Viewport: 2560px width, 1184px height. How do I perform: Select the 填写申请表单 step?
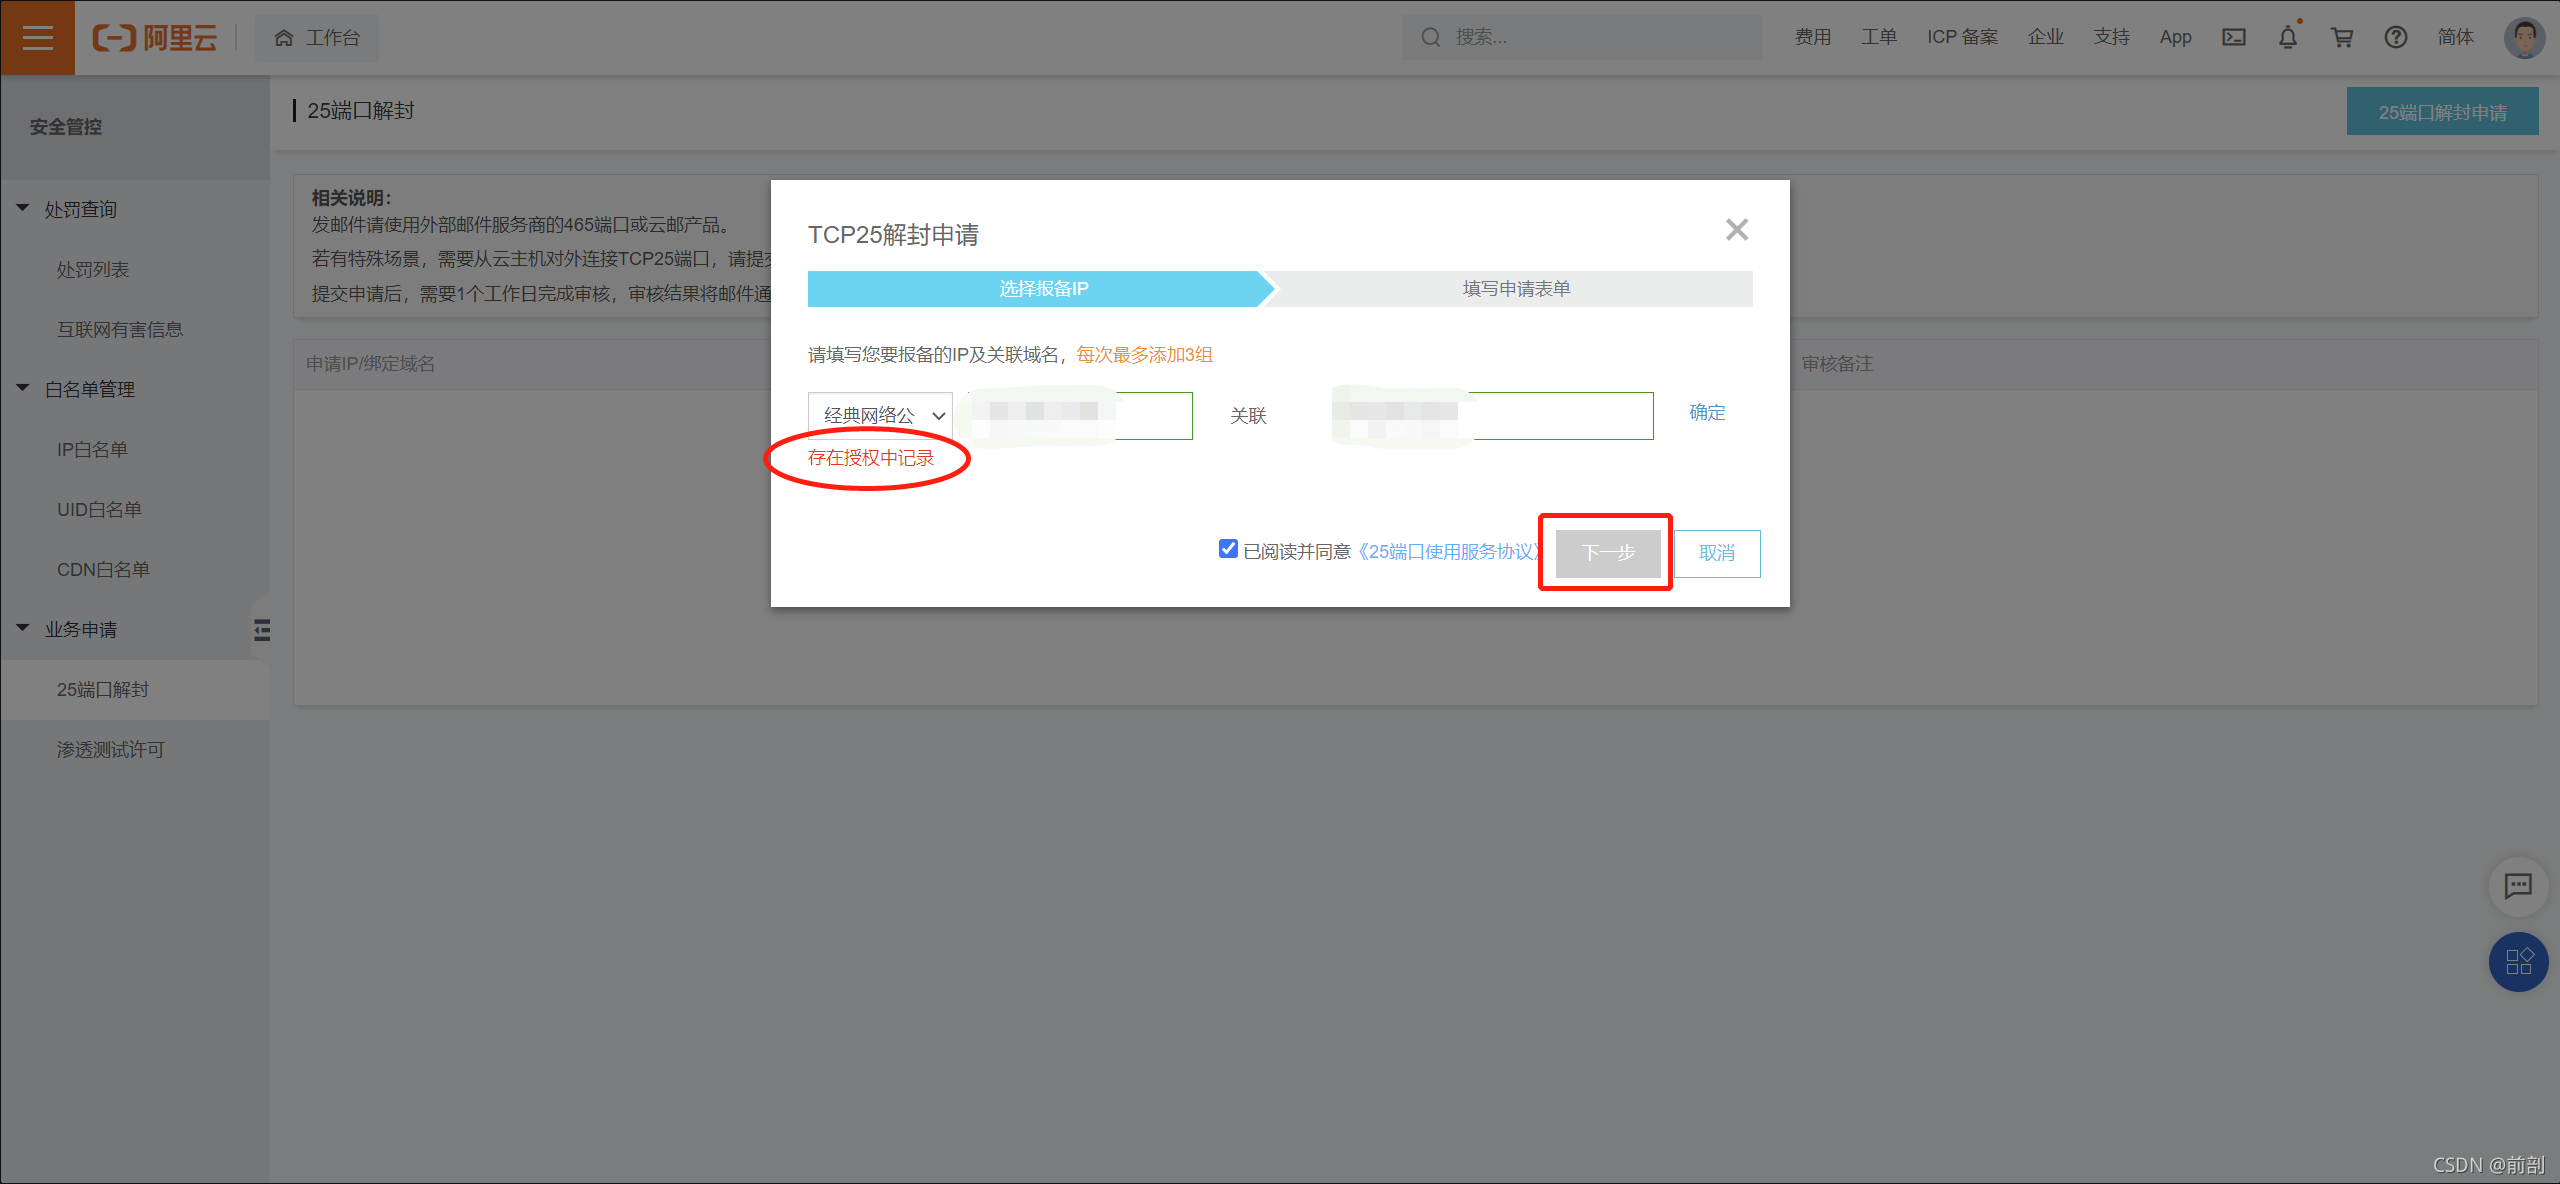point(1515,289)
